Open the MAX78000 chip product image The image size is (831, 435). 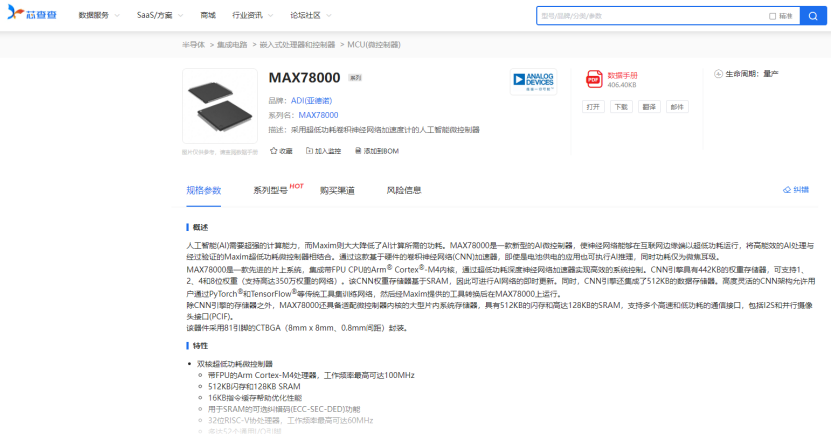(220, 106)
